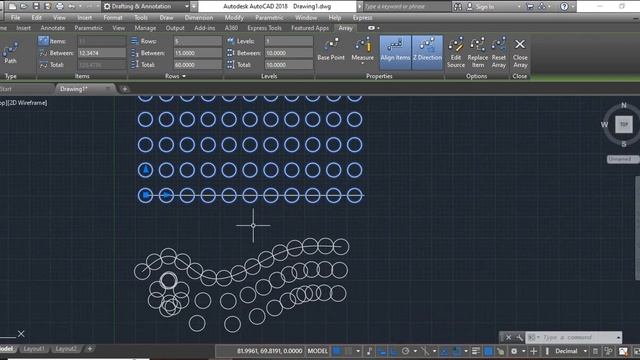The width and height of the screenshot is (640, 360).
Task: Click the Sign In button
Action: pyautogui.click(x=484, y=7)
